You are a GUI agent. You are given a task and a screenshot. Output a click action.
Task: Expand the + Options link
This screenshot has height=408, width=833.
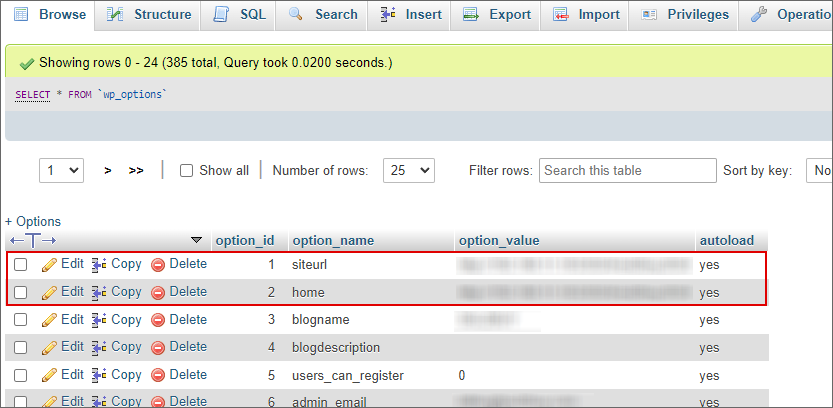33,222
